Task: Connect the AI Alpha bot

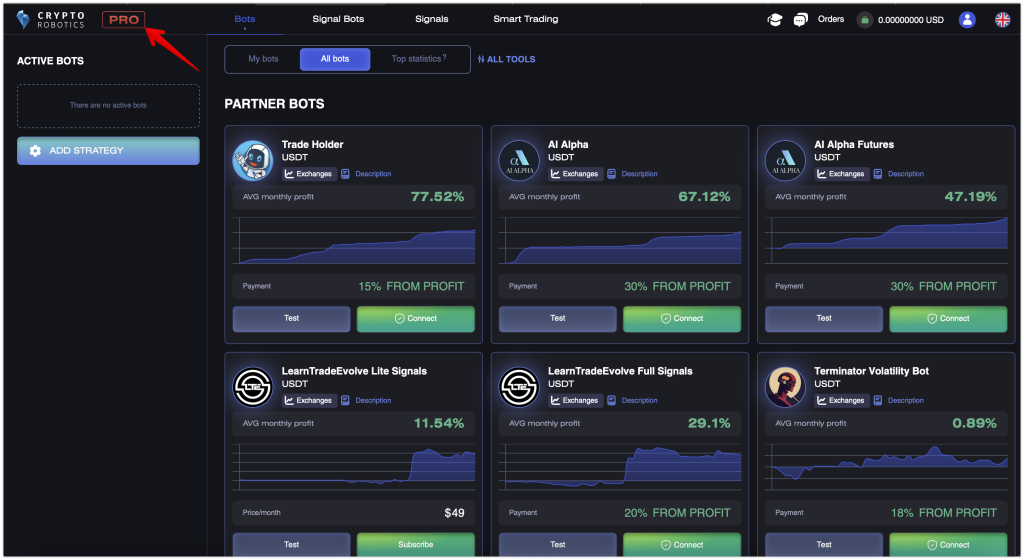Action: point(682,319)
